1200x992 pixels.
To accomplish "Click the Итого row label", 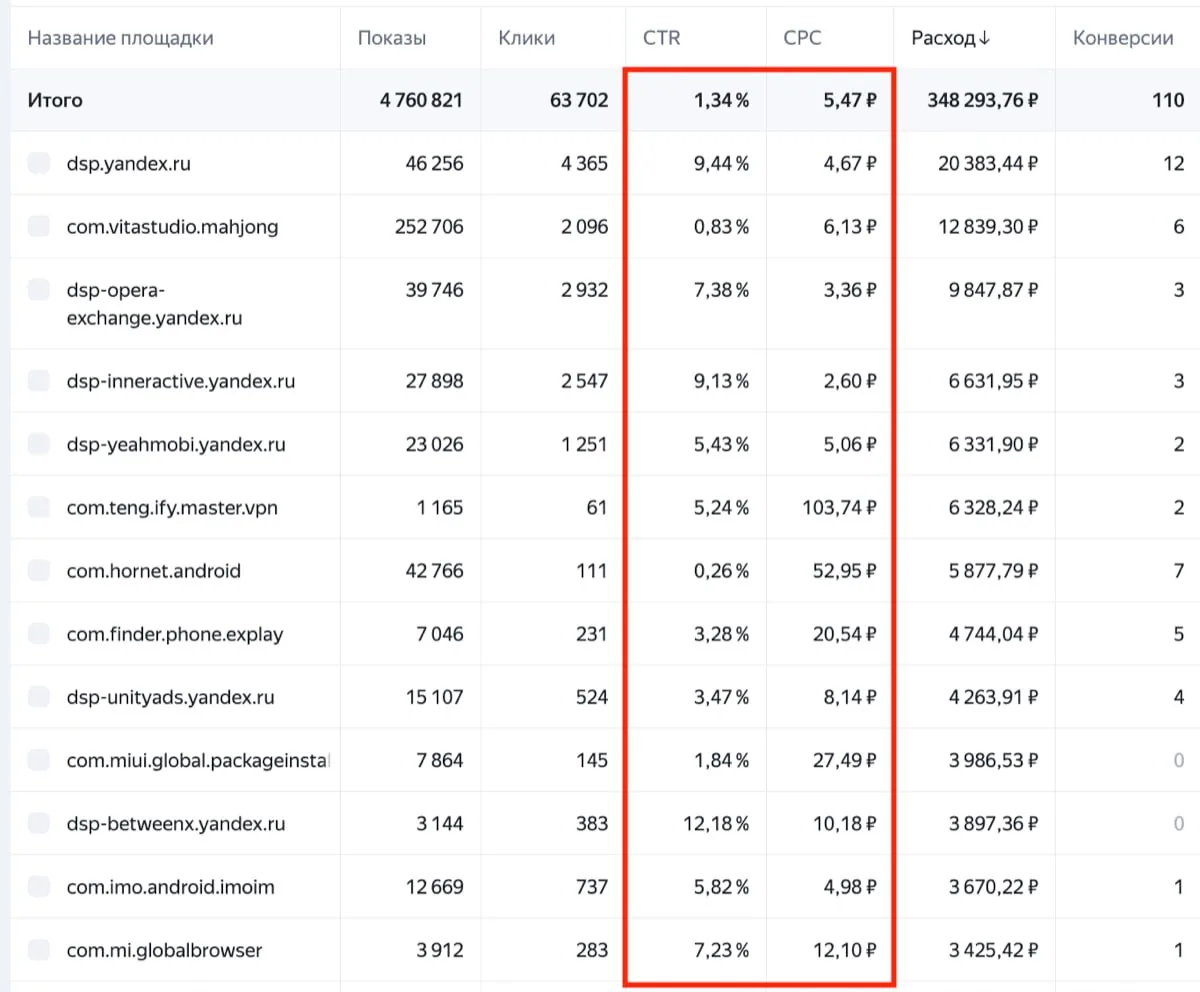I will 55,100.
